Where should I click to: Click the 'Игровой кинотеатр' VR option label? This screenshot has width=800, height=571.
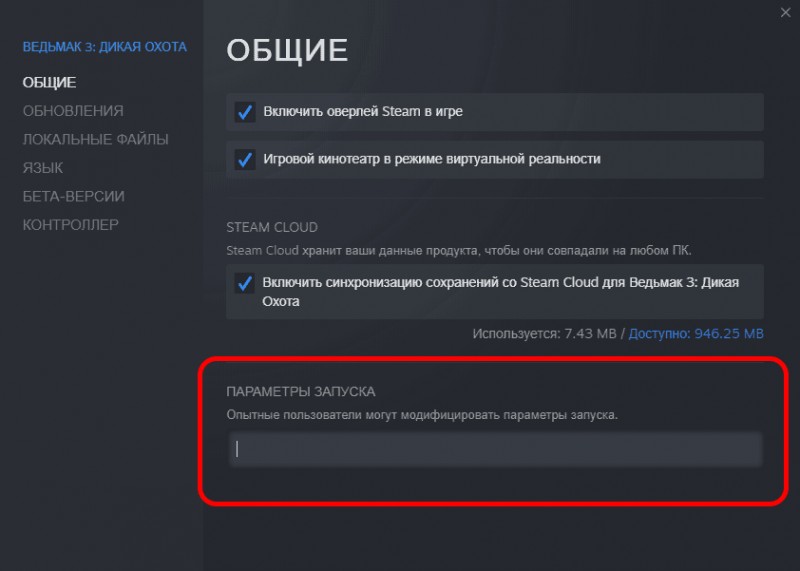pyautogui.click(x=432, y=159)
